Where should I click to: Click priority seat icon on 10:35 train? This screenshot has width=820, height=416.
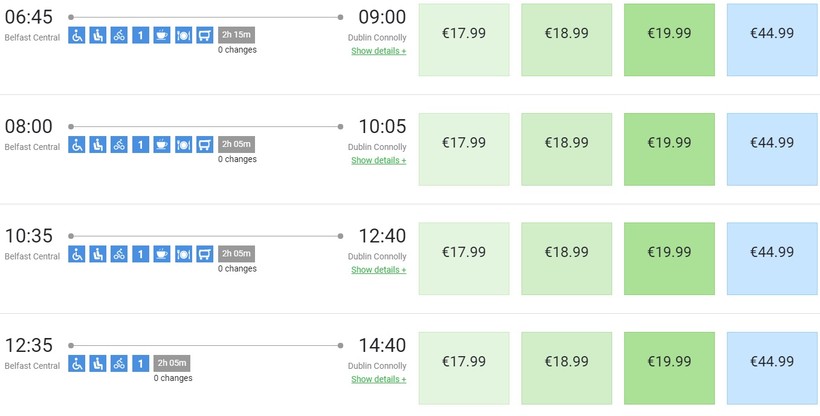point(98,254)
